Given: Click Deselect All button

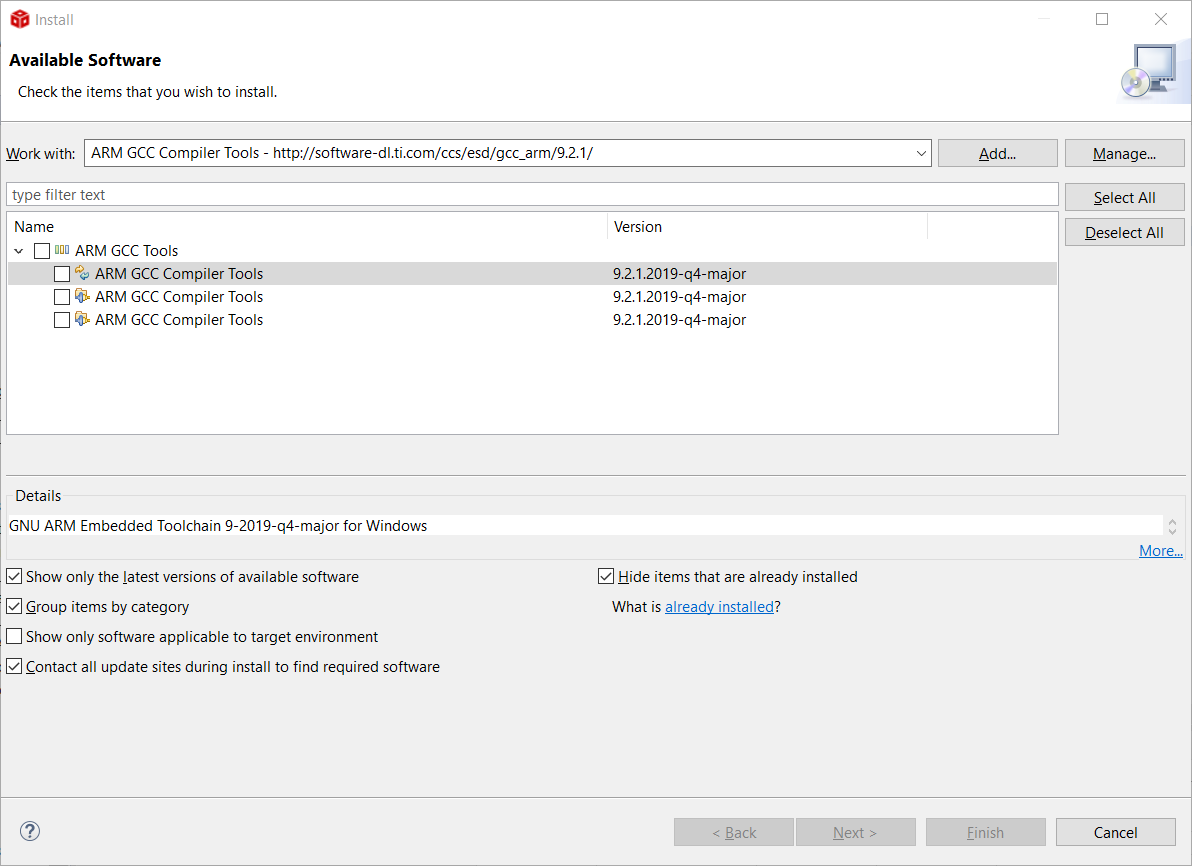Looking at the screenshot, I should (x=1124, y=233).
